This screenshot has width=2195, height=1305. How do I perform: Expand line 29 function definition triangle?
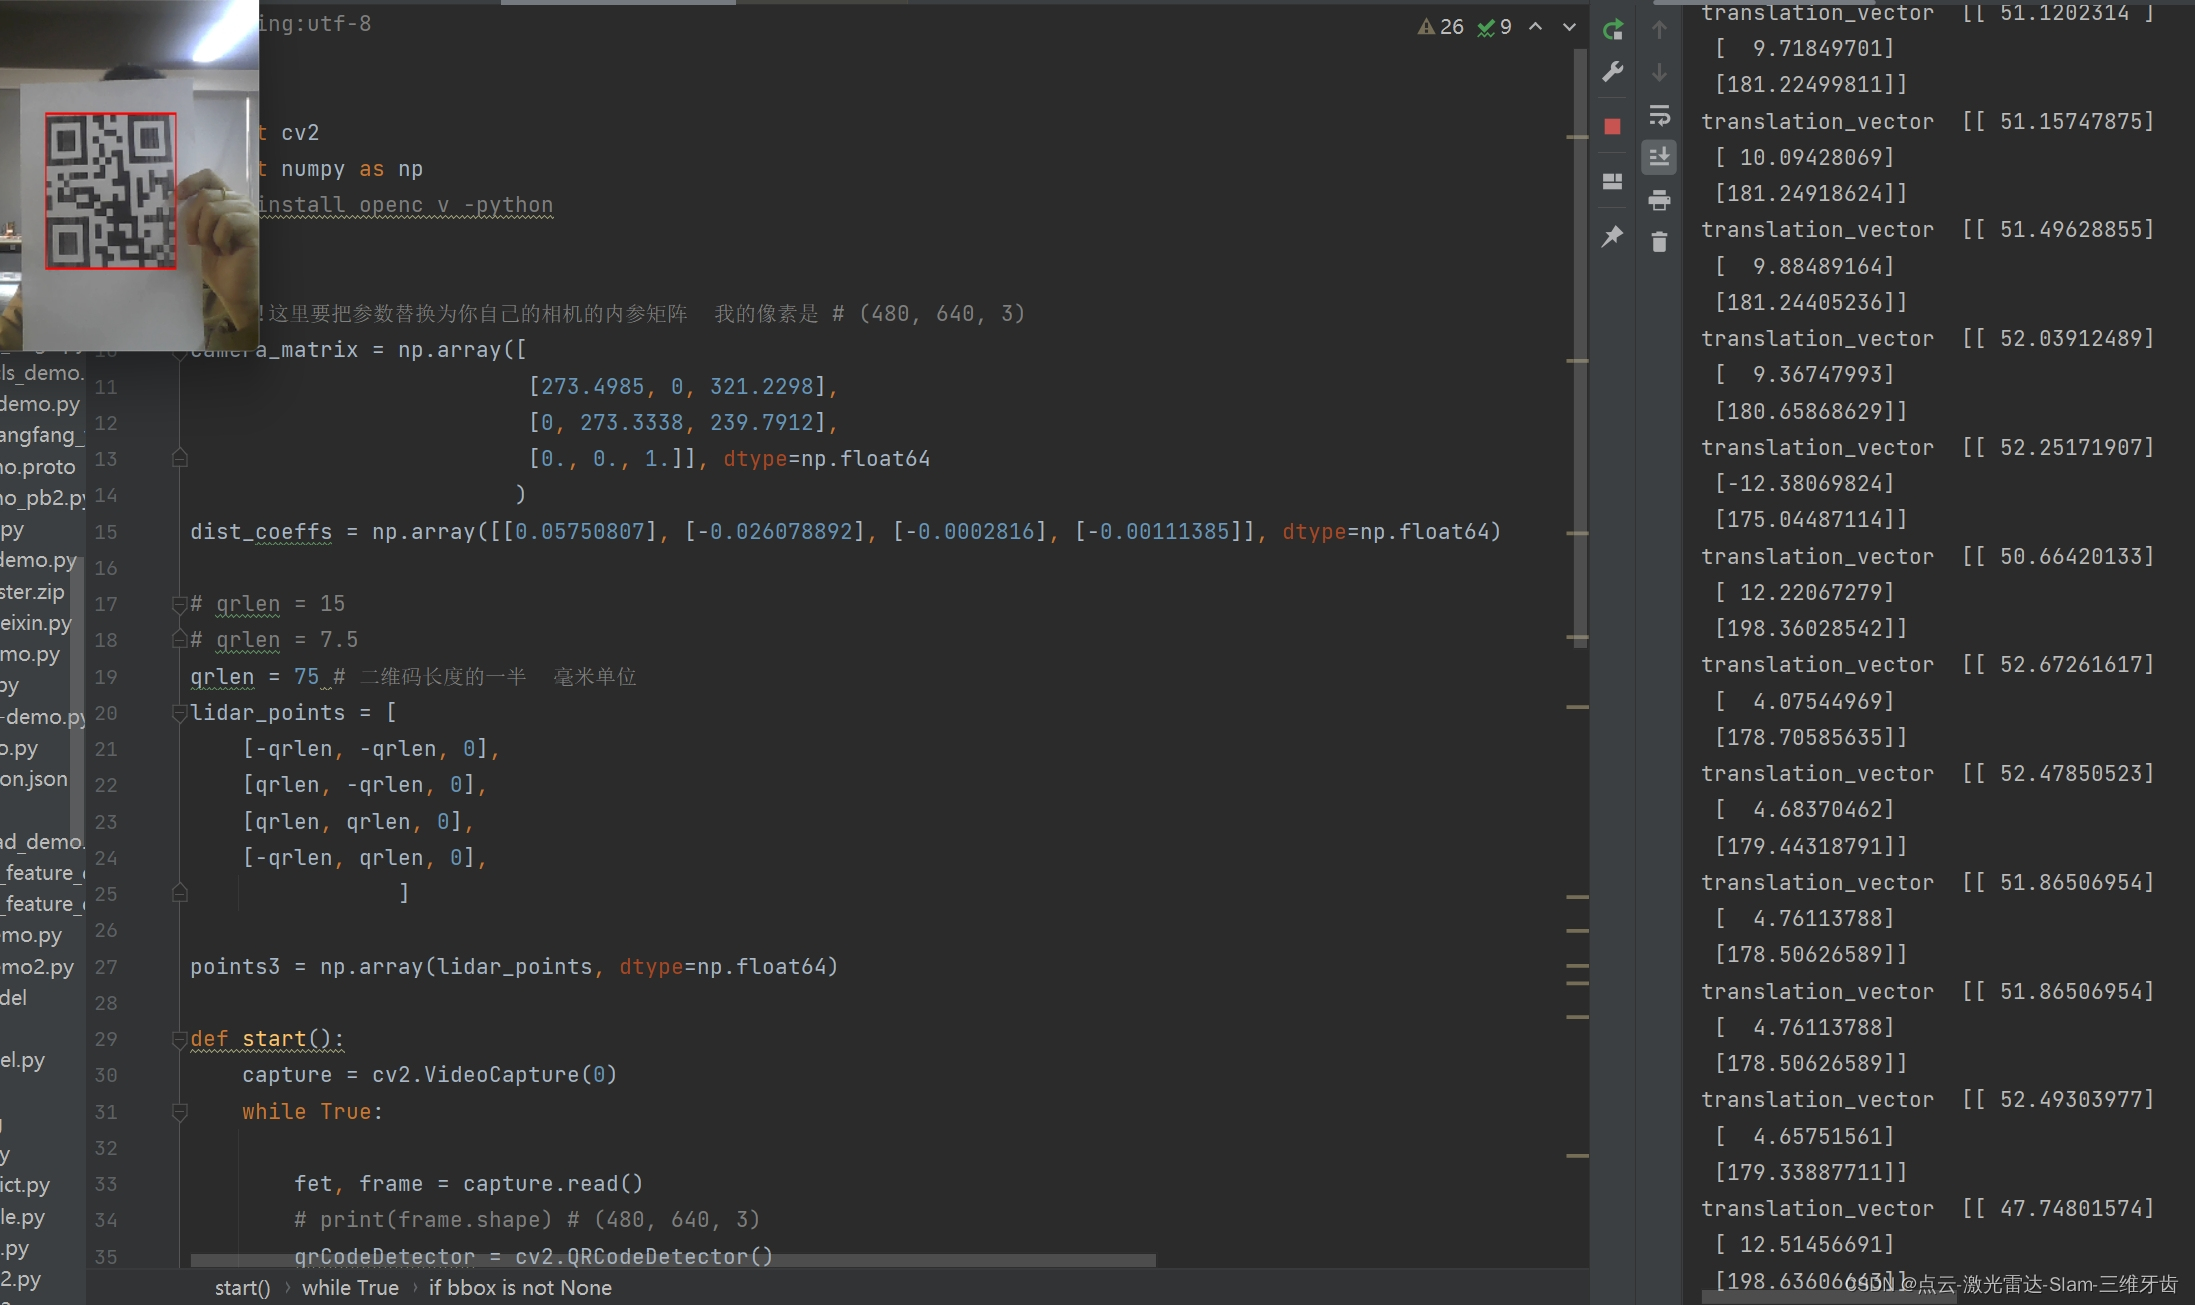pyautogui.click(x=176, y=1038)
